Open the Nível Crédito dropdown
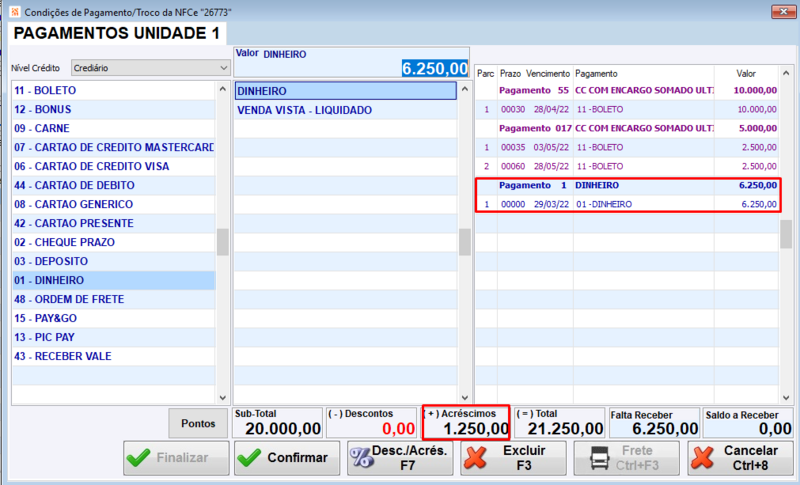 coord(151,68)
